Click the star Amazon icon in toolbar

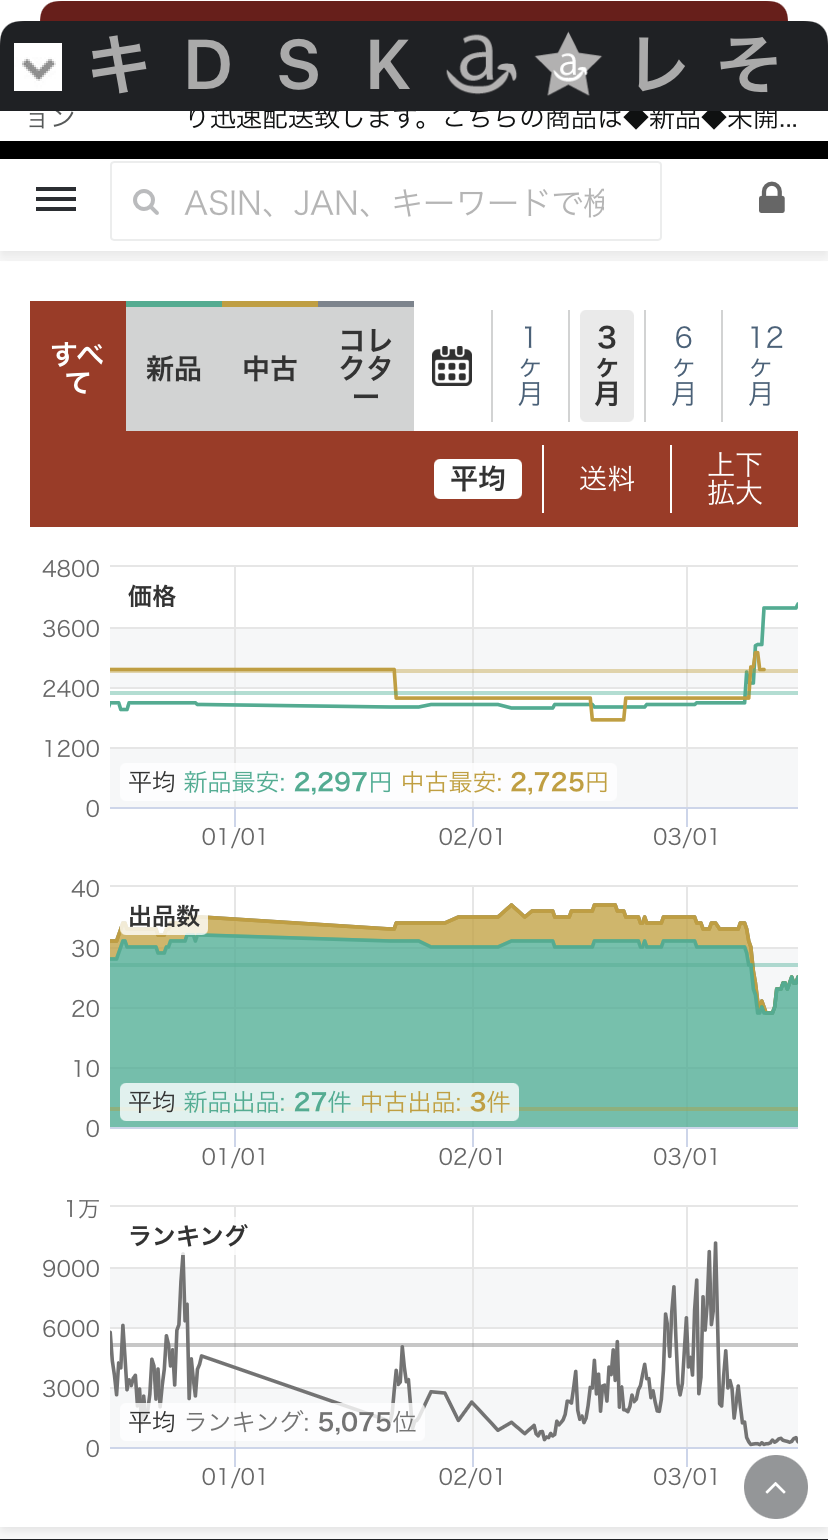(569, 67)
